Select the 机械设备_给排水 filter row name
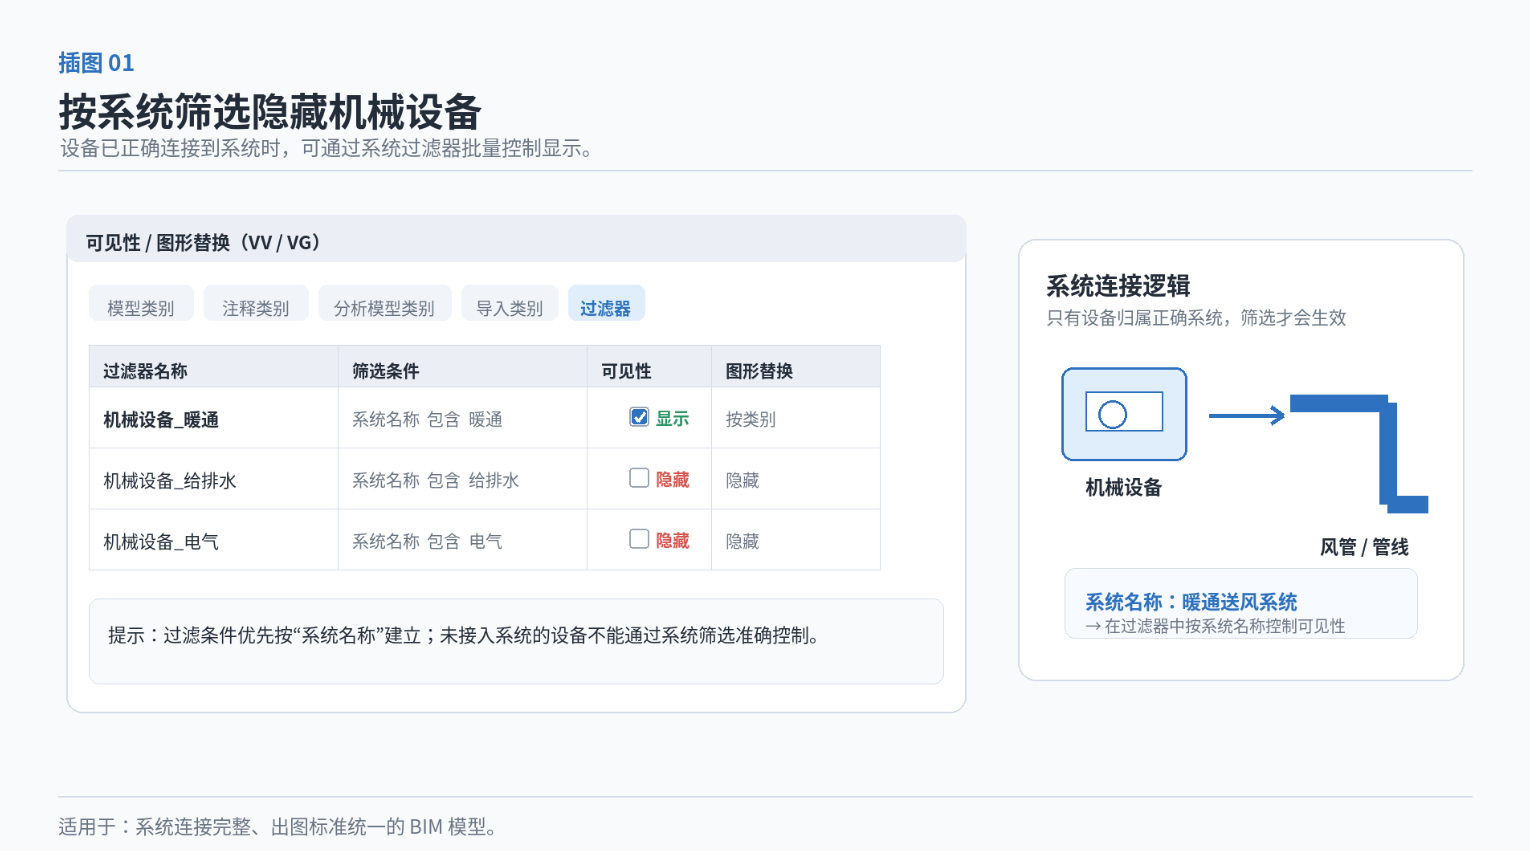The width and height of the screenshot is (1530, 851). click(170, 481)
